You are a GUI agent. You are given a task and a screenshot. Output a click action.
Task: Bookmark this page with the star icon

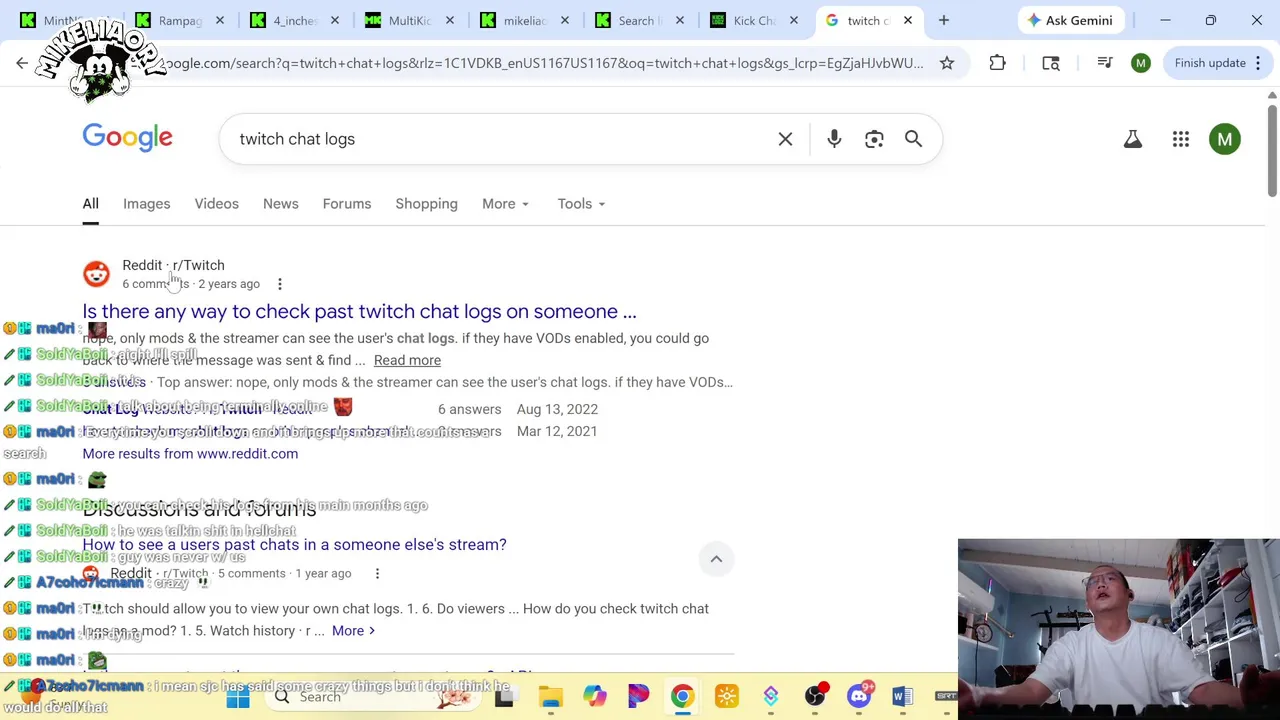coord(946,63)
